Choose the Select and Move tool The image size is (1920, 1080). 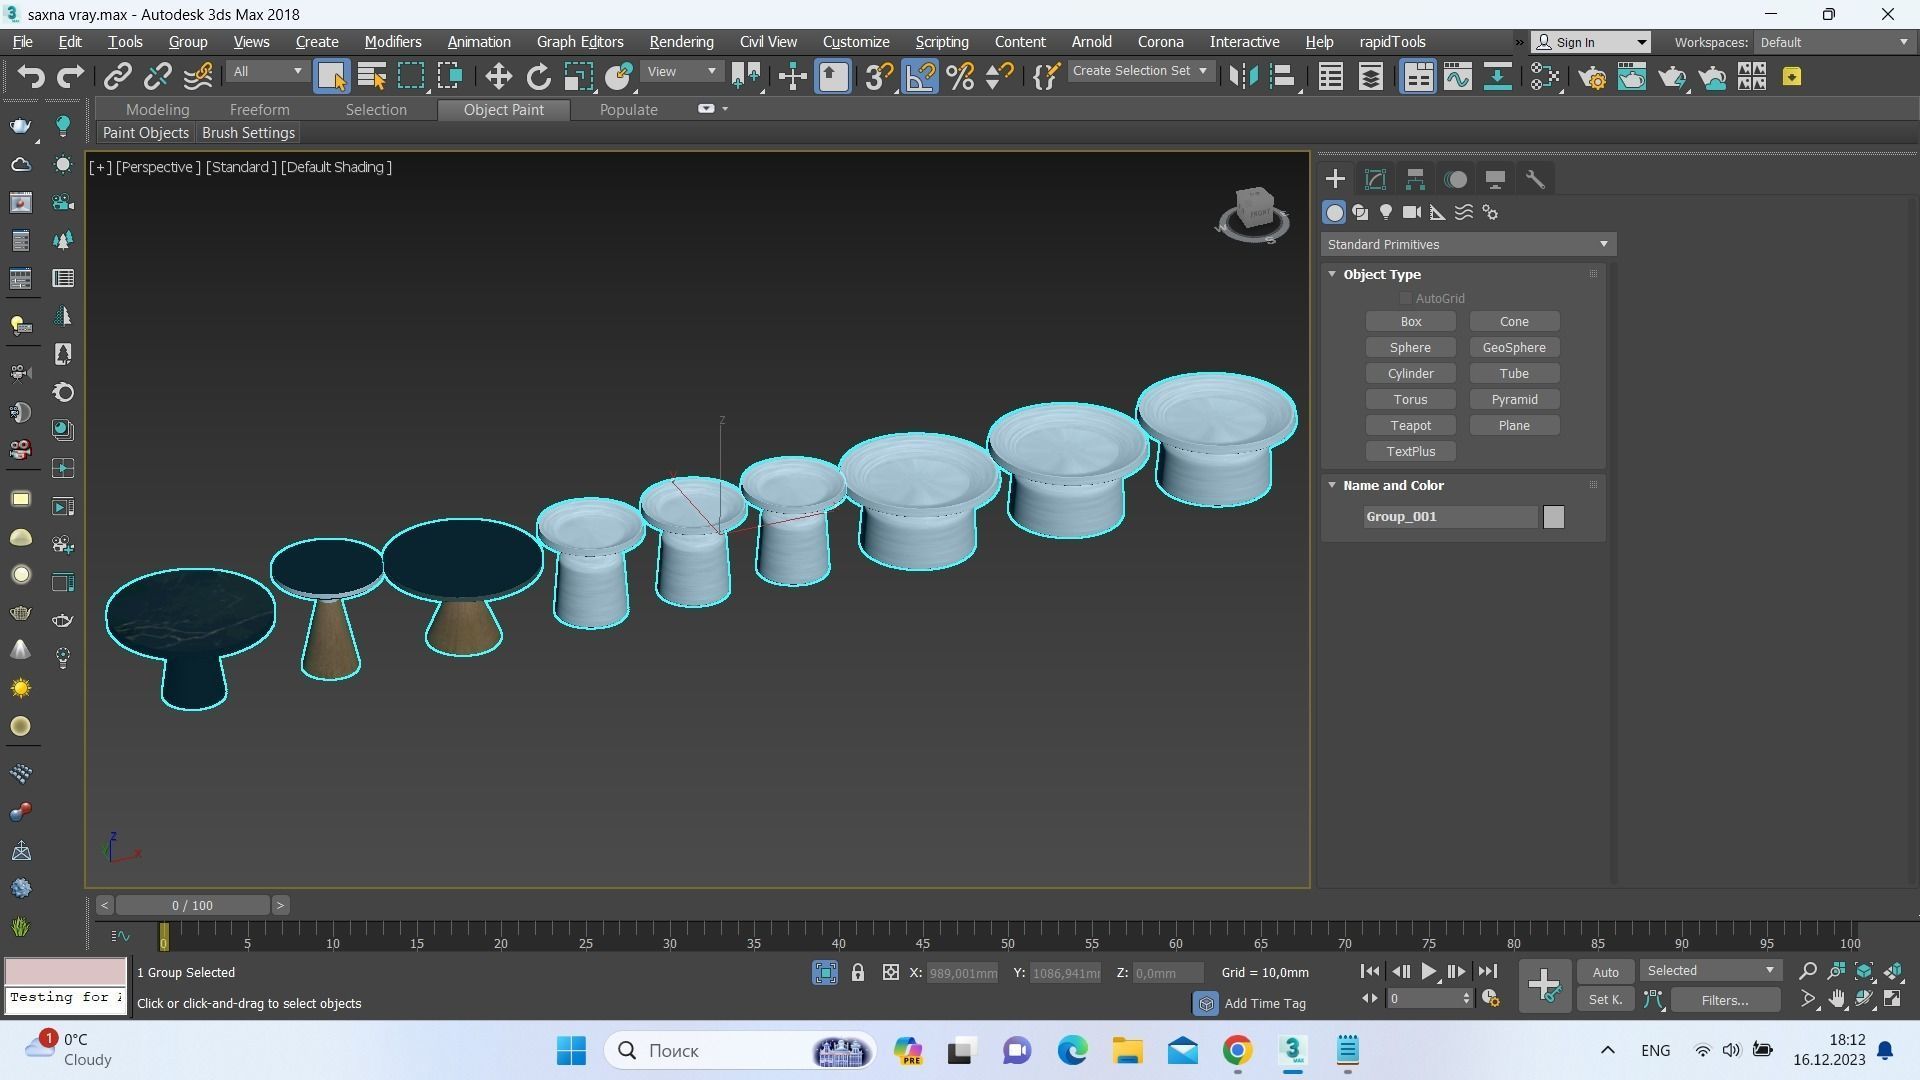498,77
